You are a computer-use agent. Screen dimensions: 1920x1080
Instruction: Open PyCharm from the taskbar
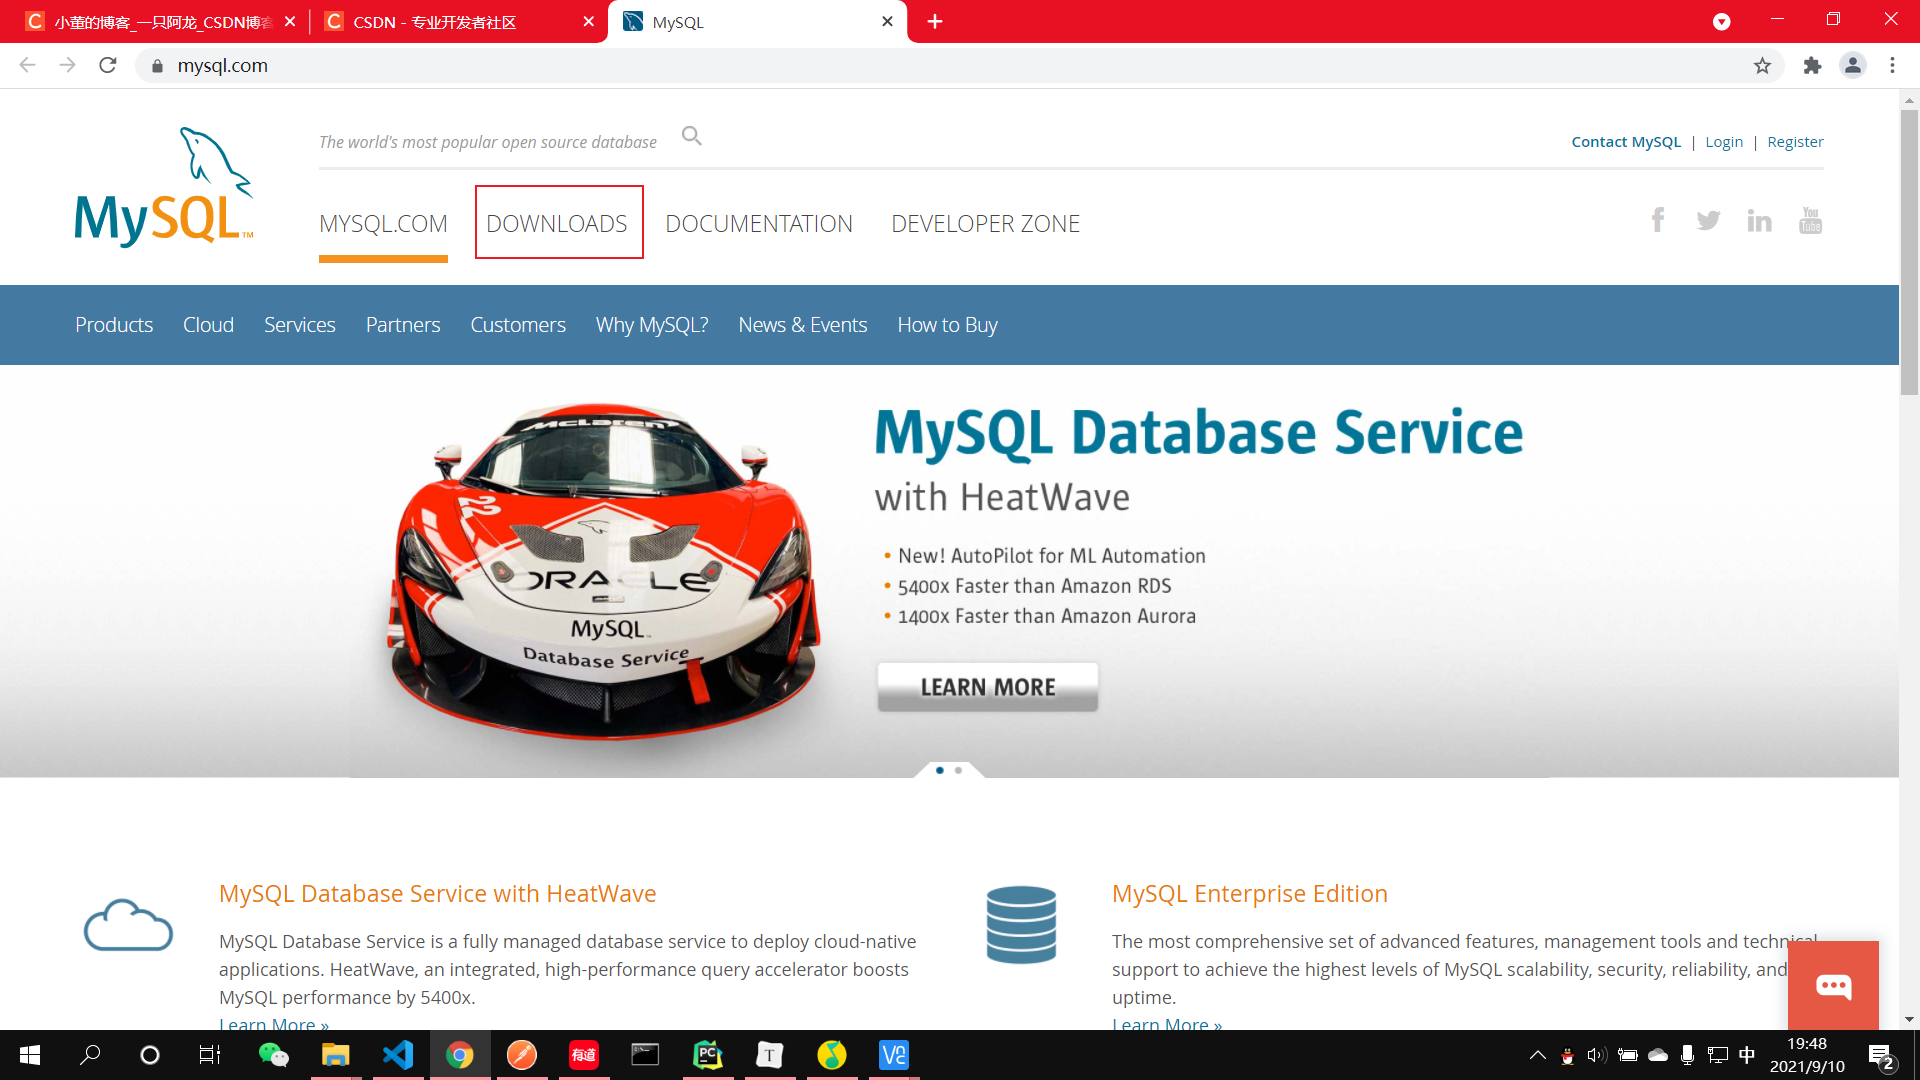tap(708, 1055)
